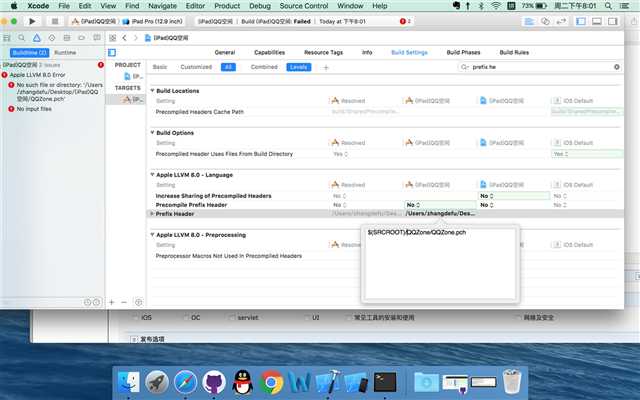Click the red error count badge in activity bar
The image size is (640, 400).
click(x=405, y=21)
